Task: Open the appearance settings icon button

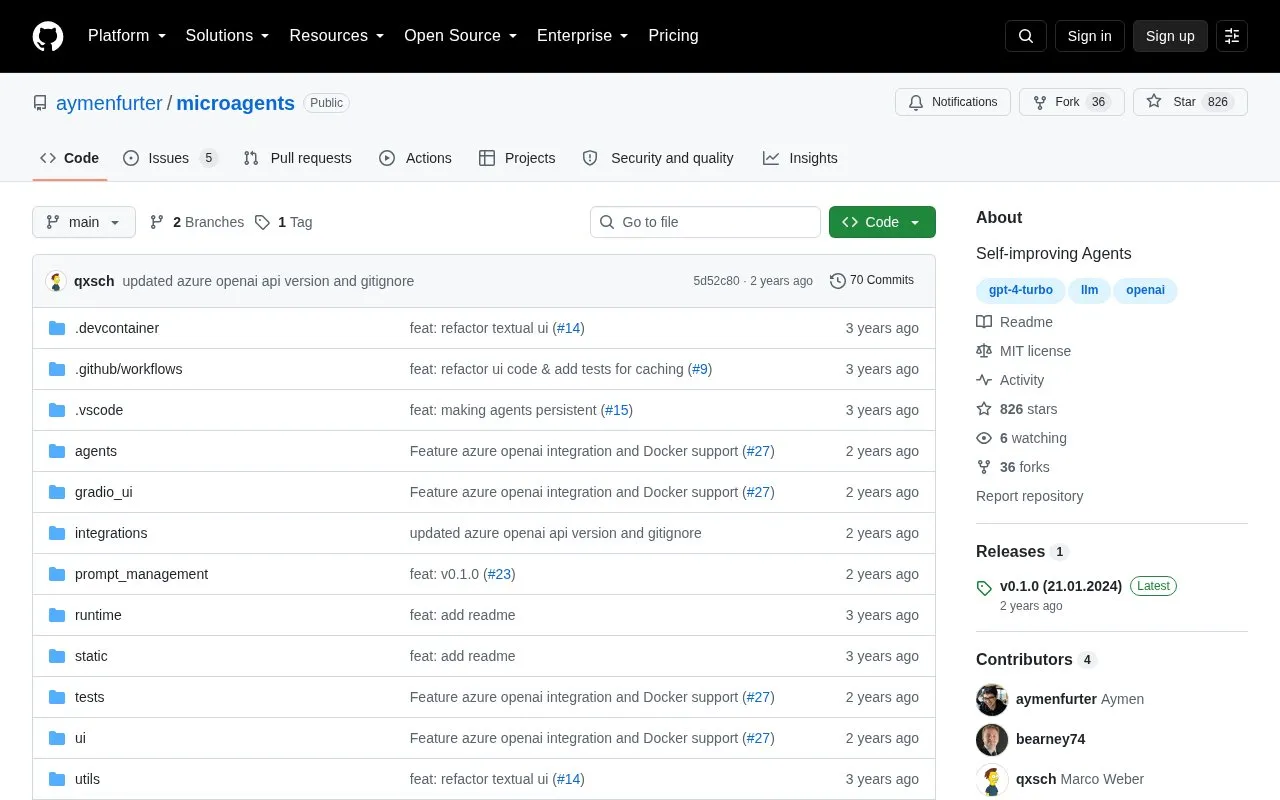Action: tap(1232, 36)
